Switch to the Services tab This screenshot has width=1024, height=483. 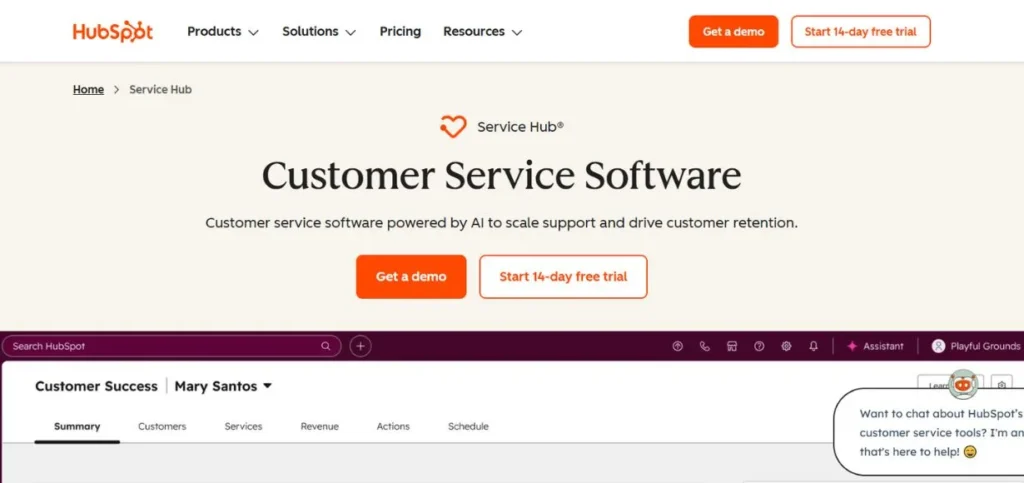[244, 427]
